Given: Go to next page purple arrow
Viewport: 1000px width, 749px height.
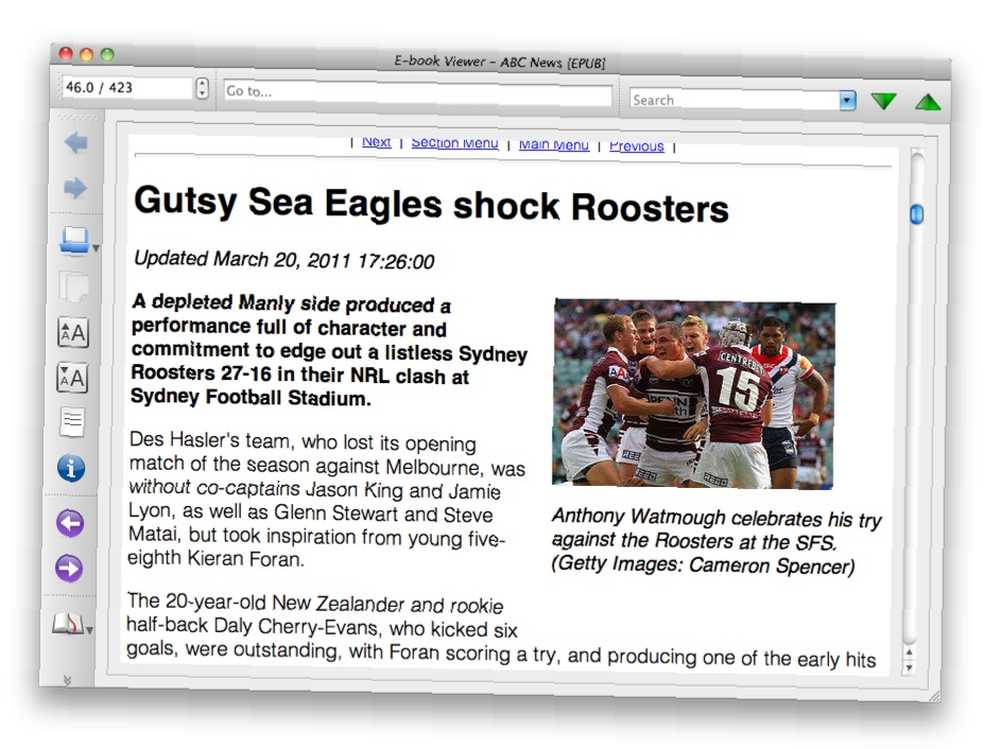Looking at the screenshot, I should pos(69,568).
